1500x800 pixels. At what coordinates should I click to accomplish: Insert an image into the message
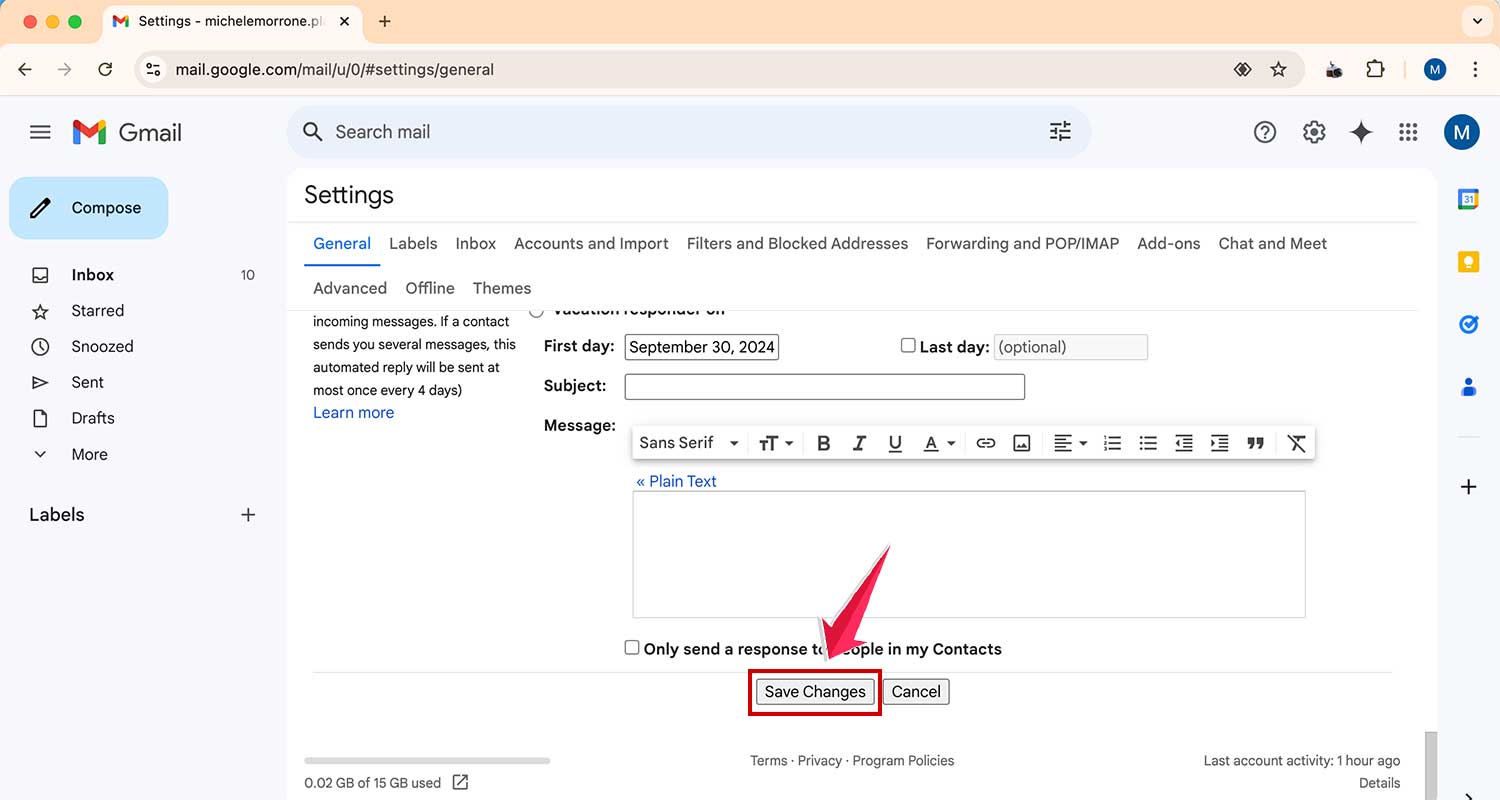pos(1021,442)
